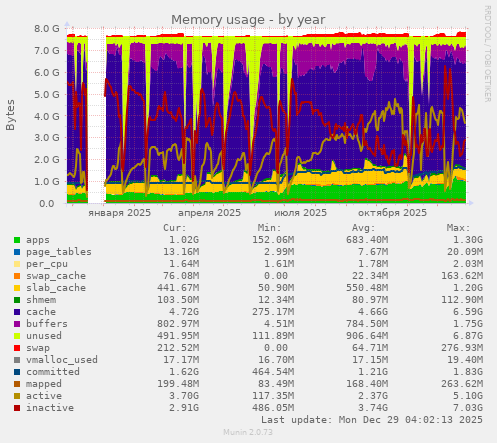The width and height of the screenshot is (497, 443).
Task: Click cache max value 6.59G
Action: 468,312
